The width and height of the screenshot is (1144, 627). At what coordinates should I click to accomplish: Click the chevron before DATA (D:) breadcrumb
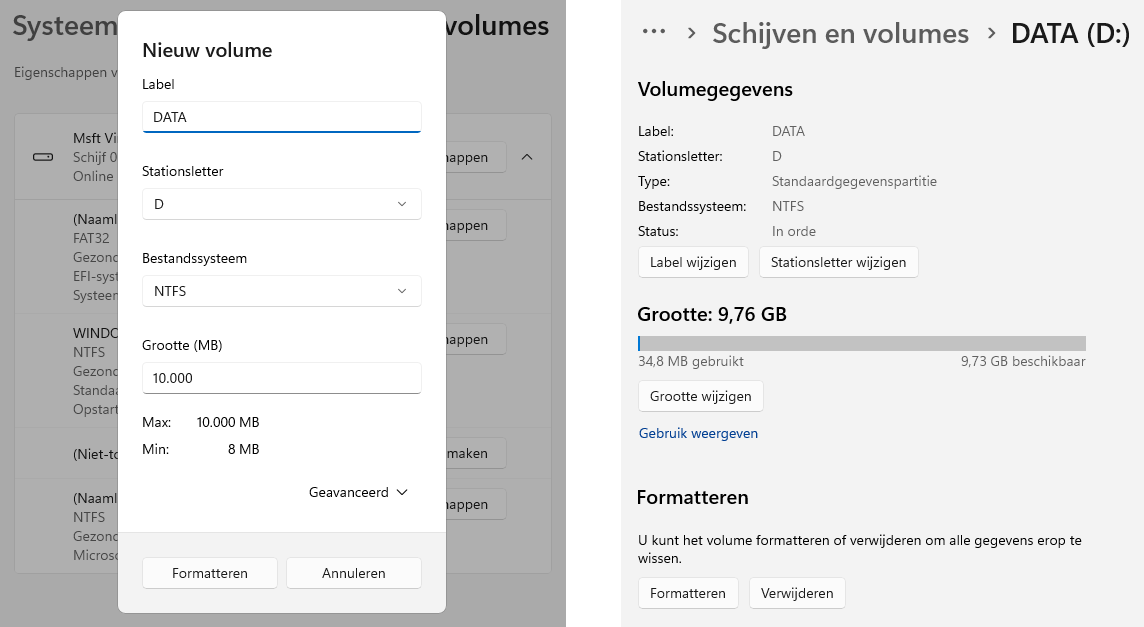coord(991,33)
